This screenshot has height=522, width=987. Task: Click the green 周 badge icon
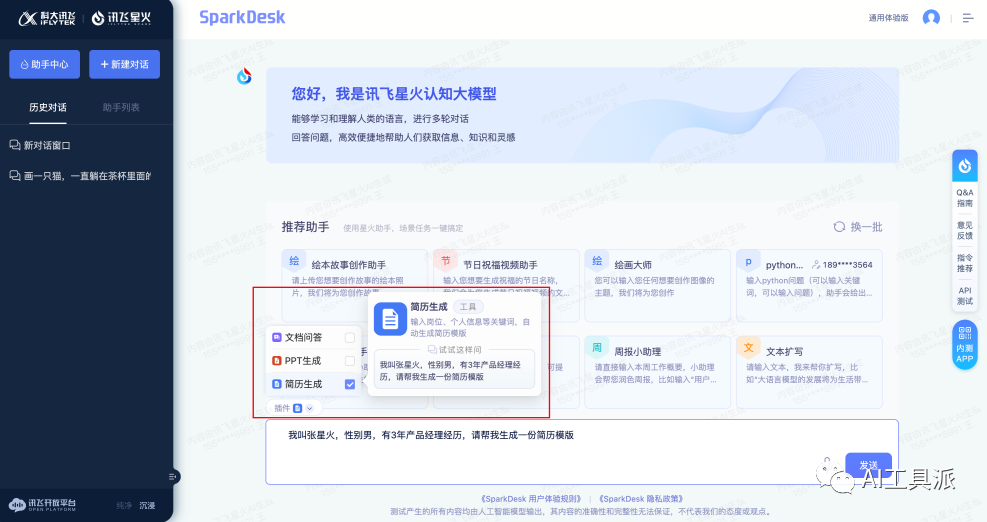597,348
